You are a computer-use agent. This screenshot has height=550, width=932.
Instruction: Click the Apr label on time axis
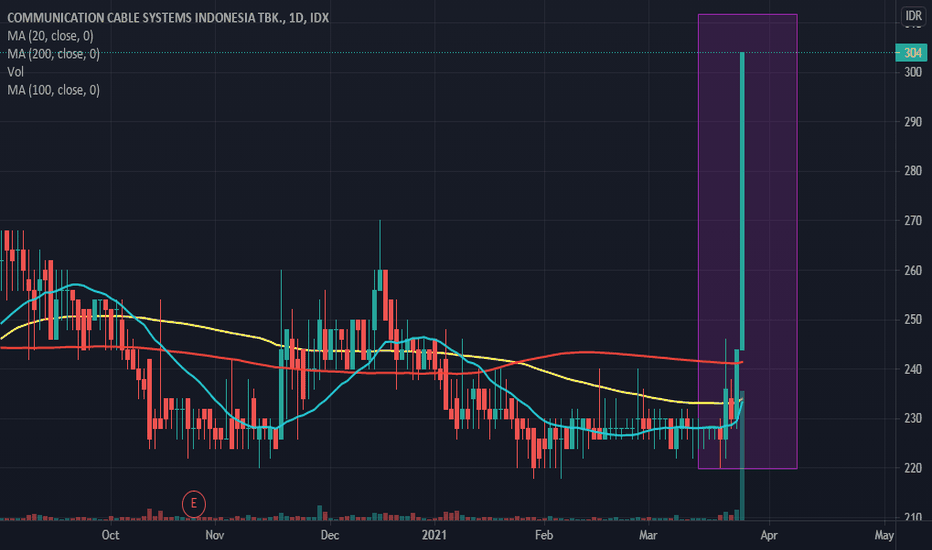pos(769,535)
